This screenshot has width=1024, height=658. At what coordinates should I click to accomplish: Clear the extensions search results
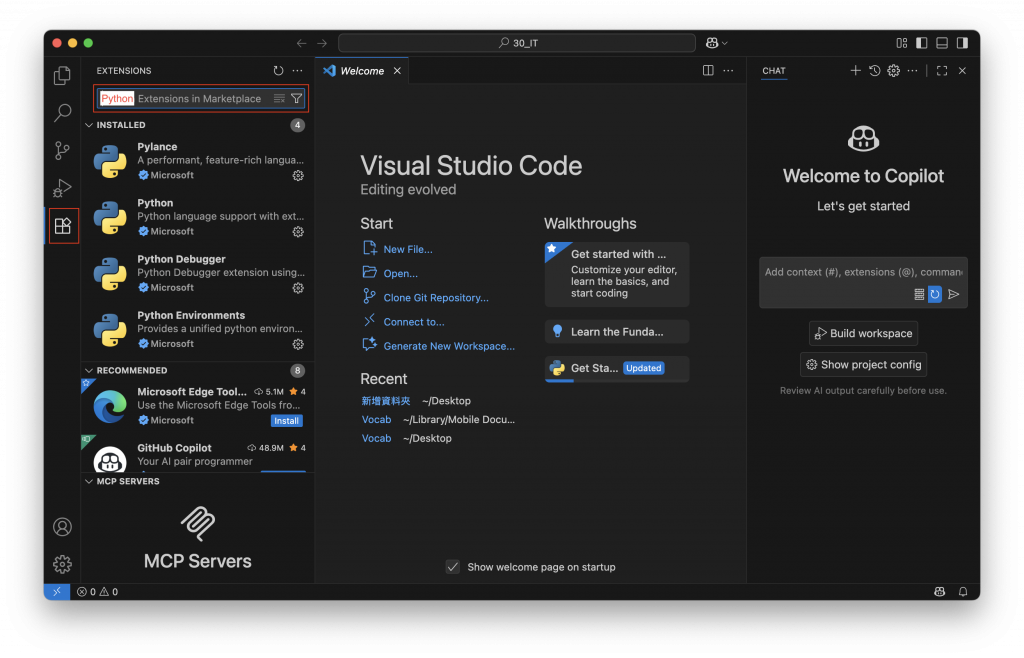[280, 99]
